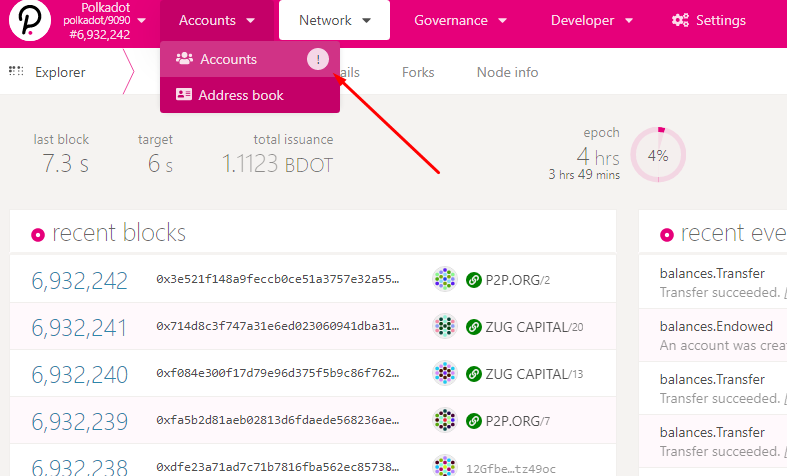This screenshot has width=787, height=476.
Task: Click the Settings gear icon
Action: click(x=681, y=20)
